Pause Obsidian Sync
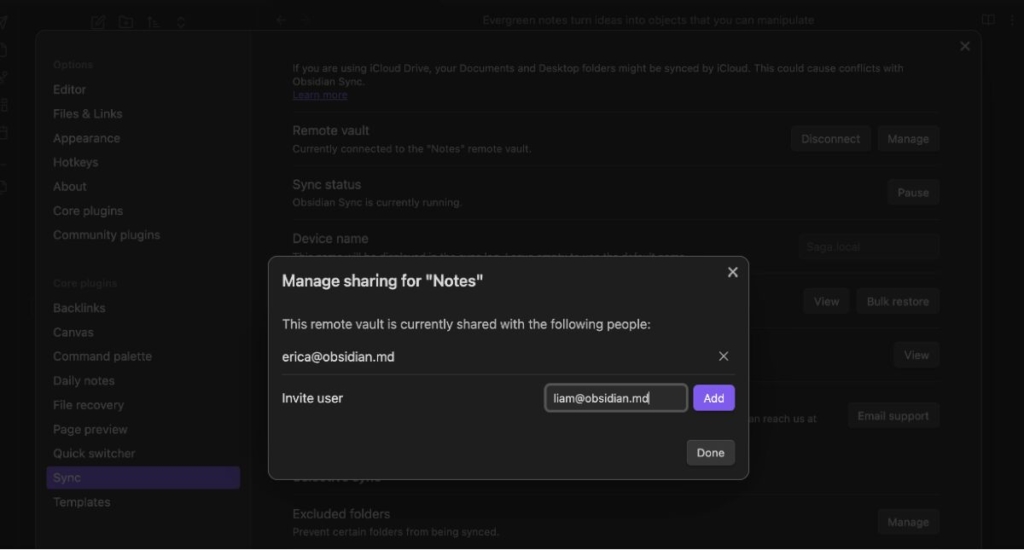 912,193
